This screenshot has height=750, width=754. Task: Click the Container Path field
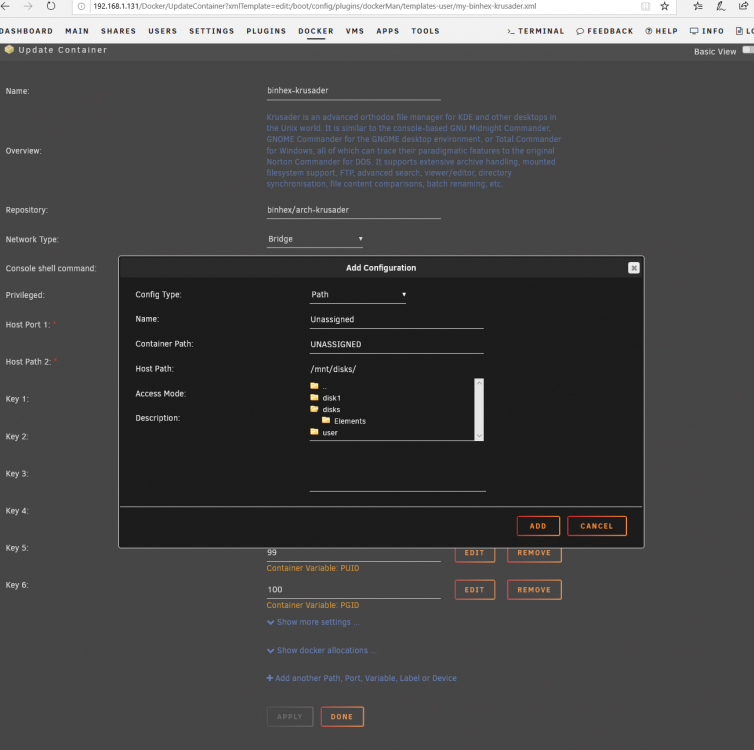[397, 345]
